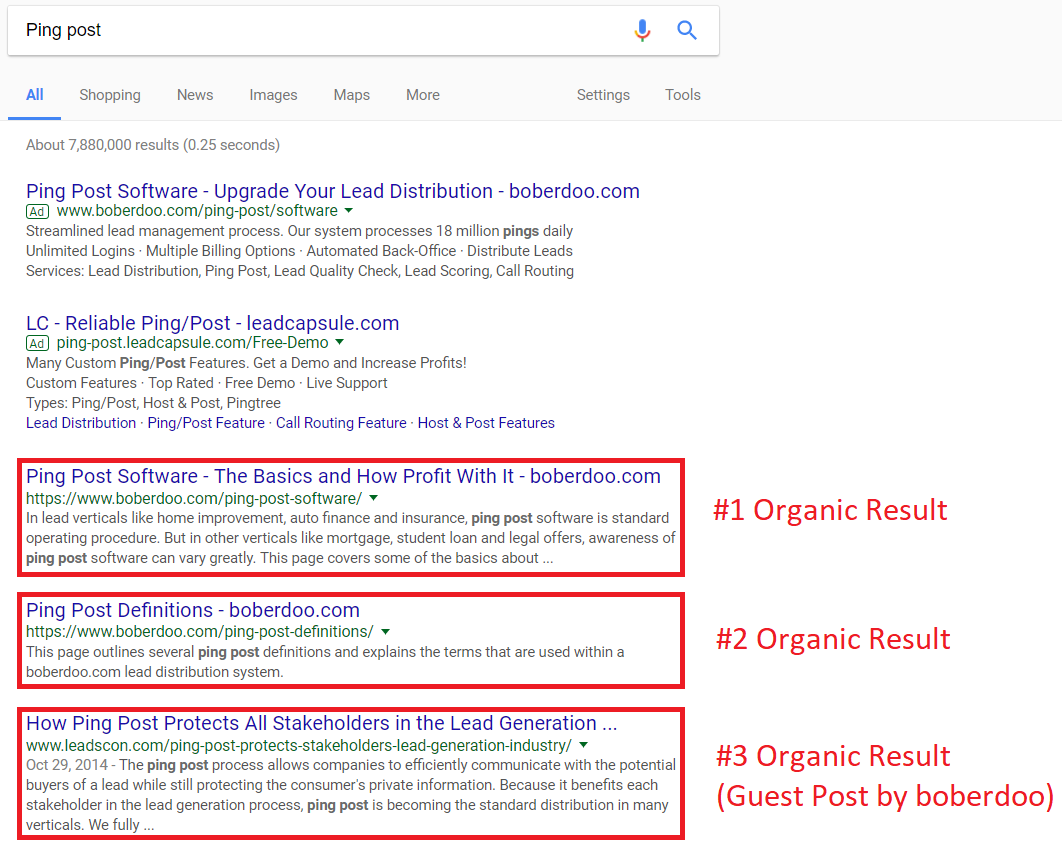The height and width of the screenshot is (845, 1062).
Task: Open the Lead Distribution sitelink
Action: 81,423
